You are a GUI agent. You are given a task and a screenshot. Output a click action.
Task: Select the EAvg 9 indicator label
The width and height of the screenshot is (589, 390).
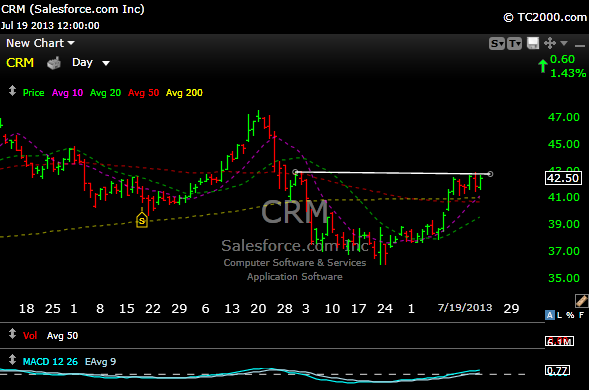coord(100,361)
